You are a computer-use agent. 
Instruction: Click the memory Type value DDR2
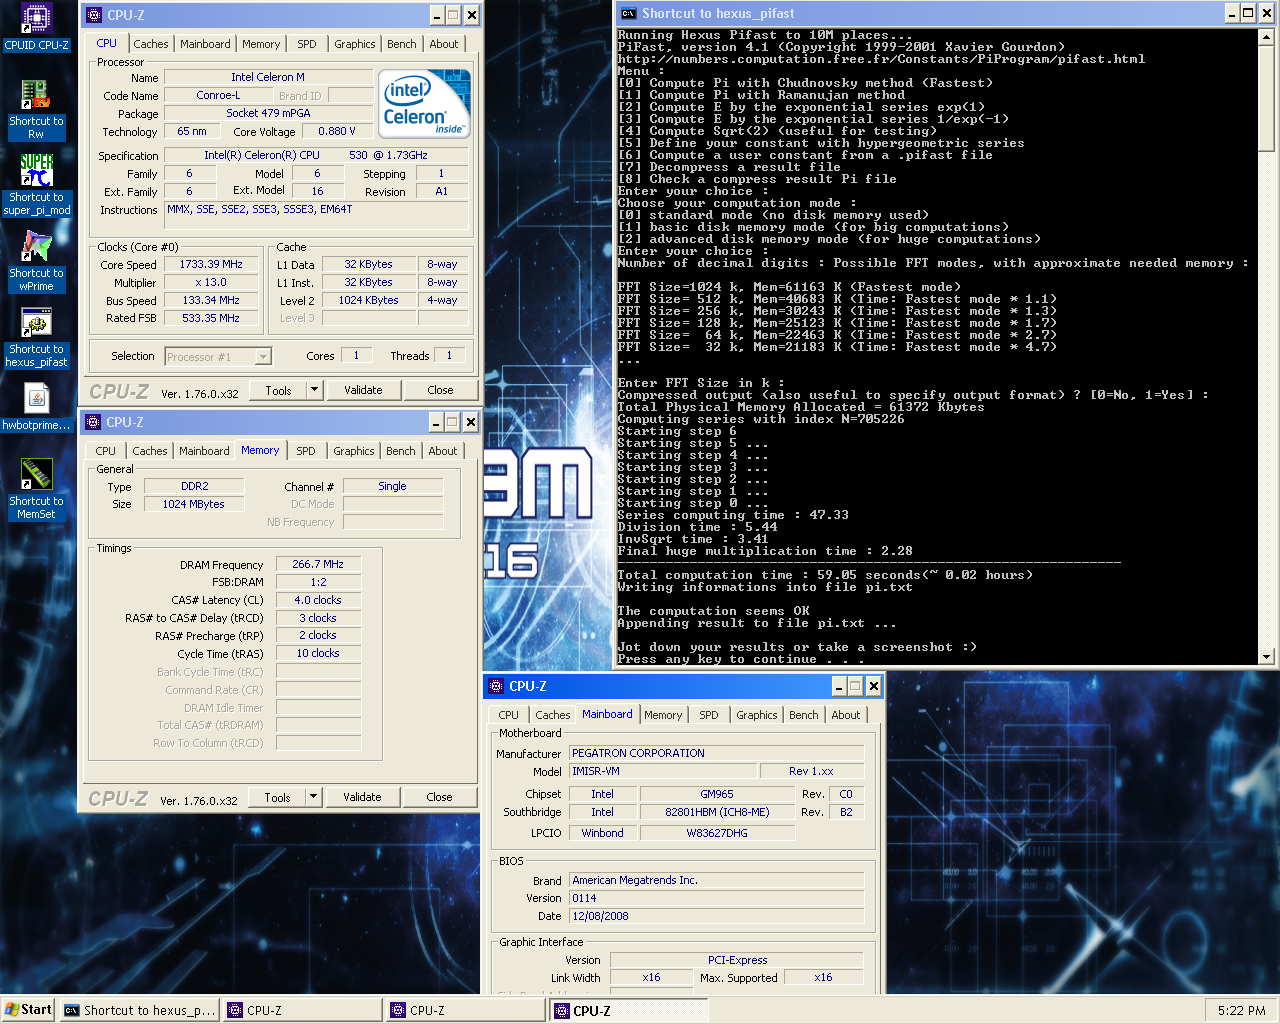(x=195, y=486)
